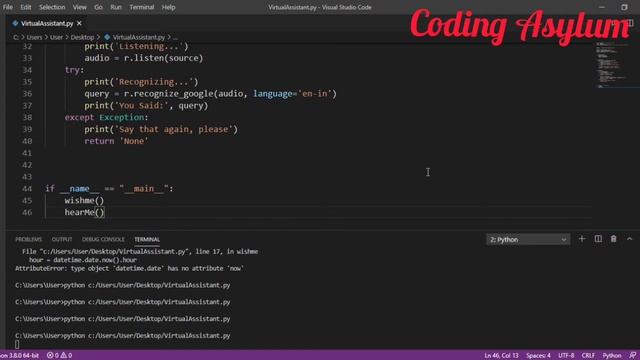Screen dimensions: 640x360
Task: Click the Python language mode indicator
Action: pos(612,356)
